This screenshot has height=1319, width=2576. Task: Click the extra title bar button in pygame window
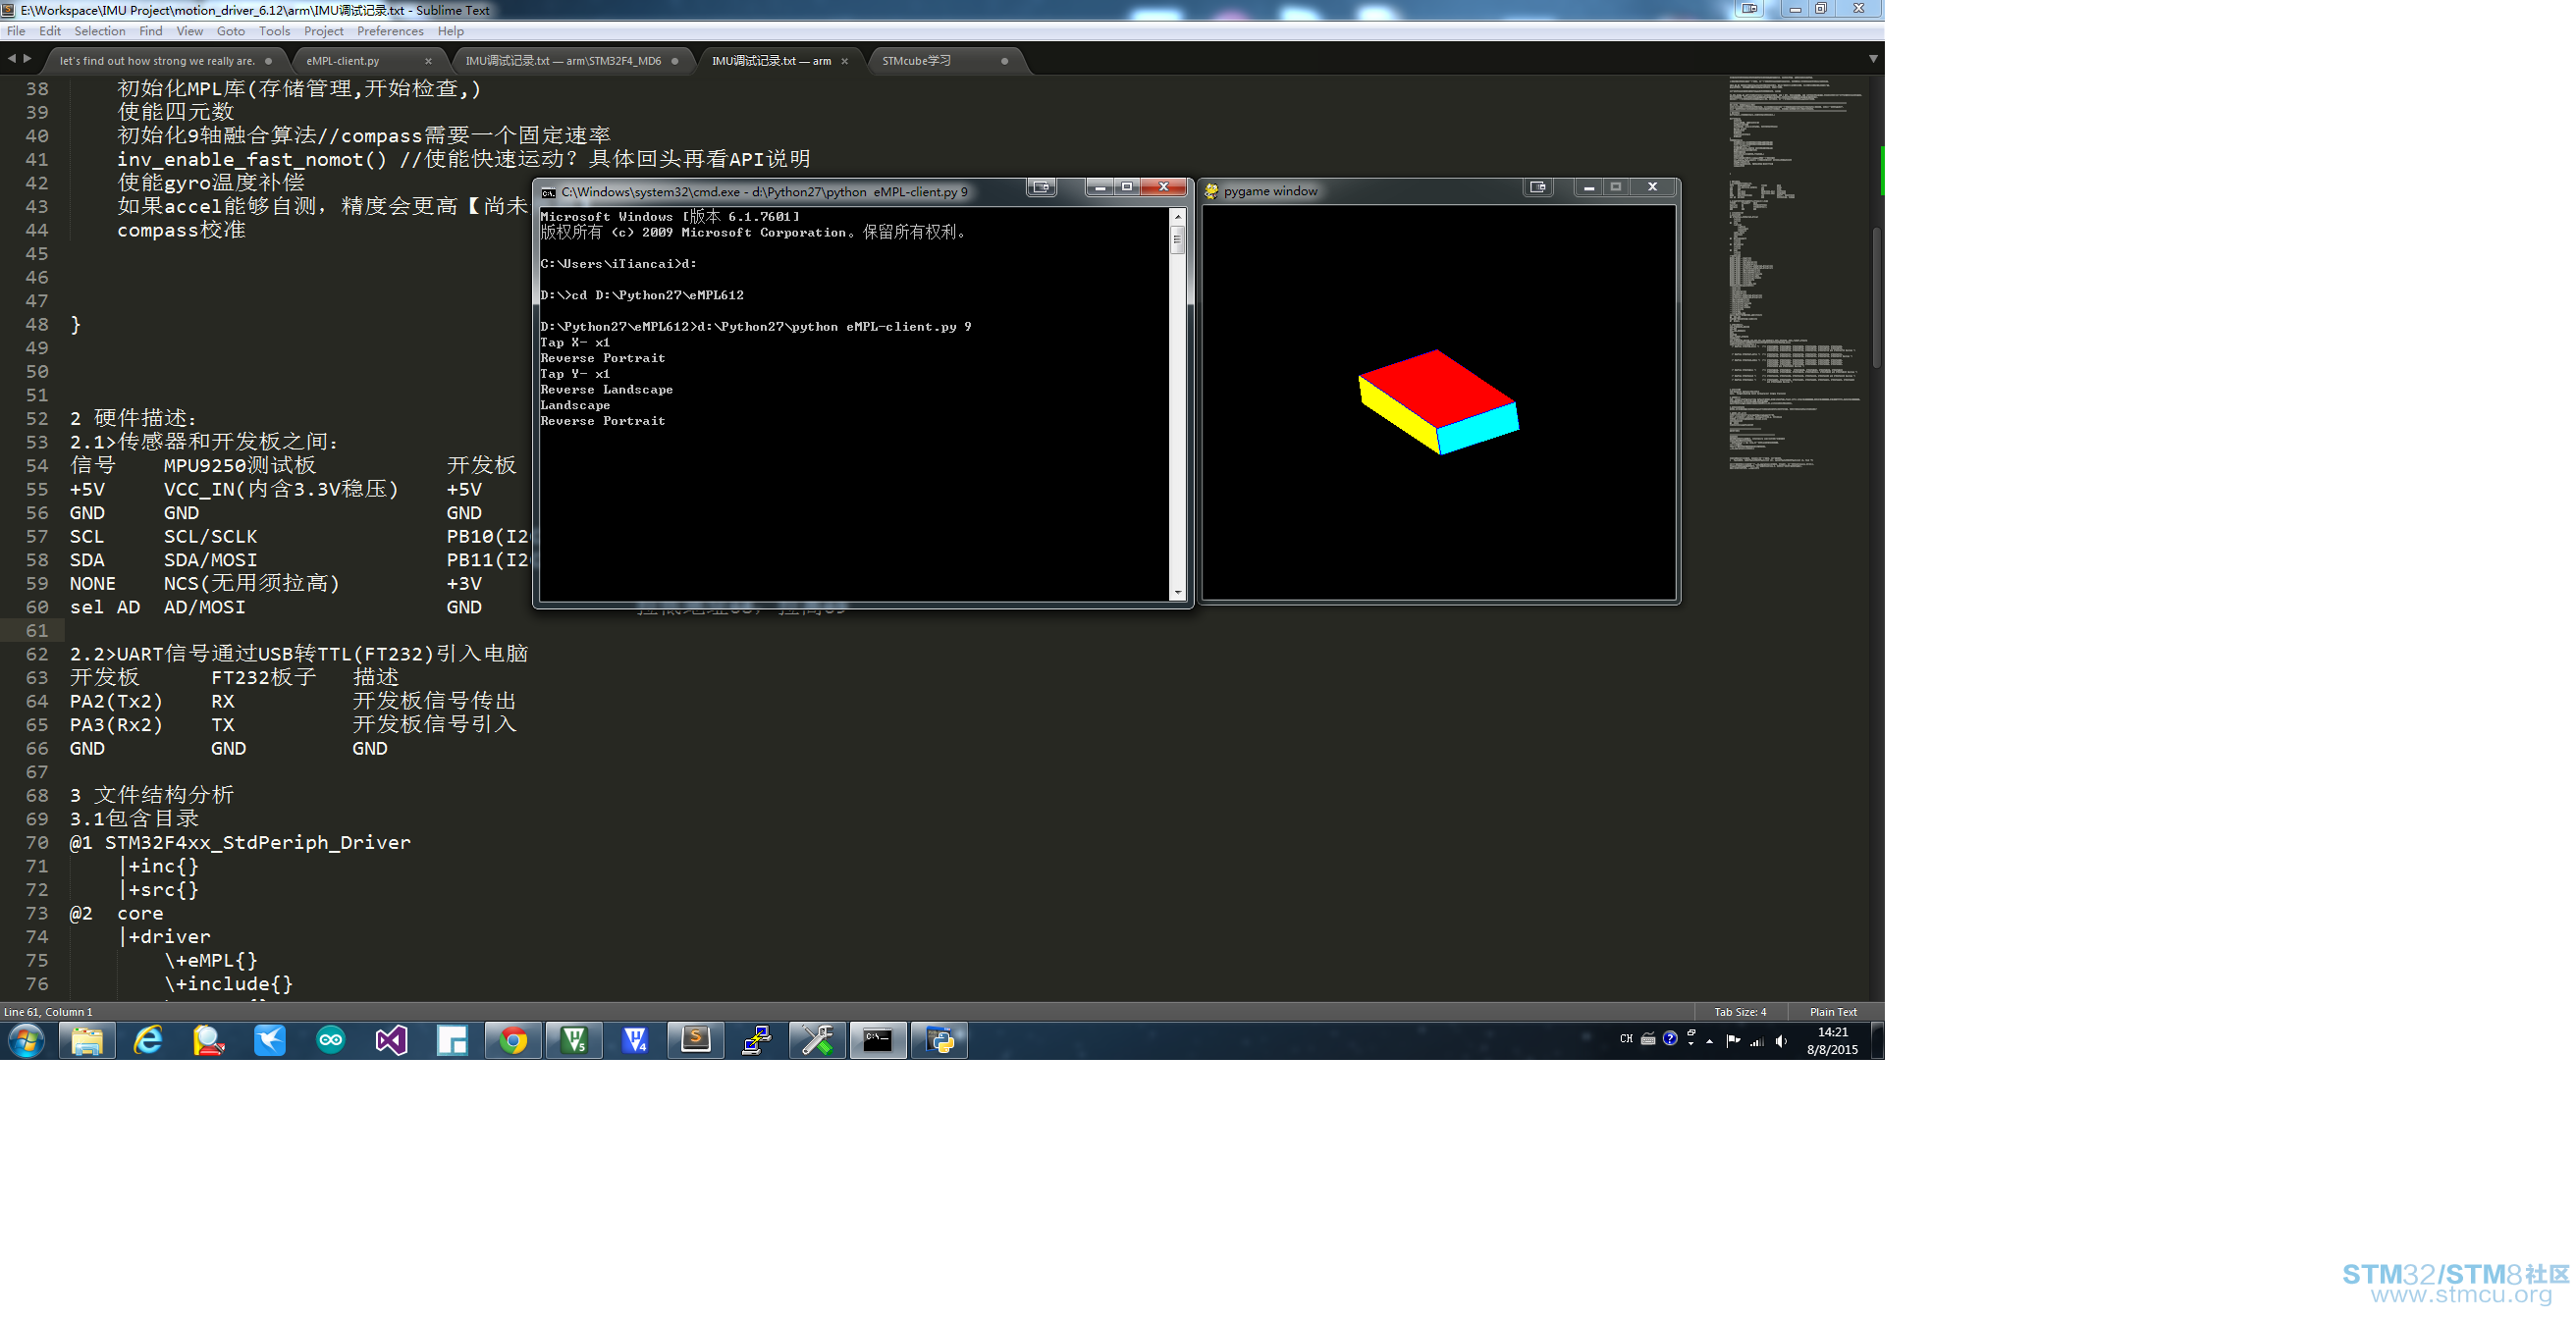(x=1537, y=187)
